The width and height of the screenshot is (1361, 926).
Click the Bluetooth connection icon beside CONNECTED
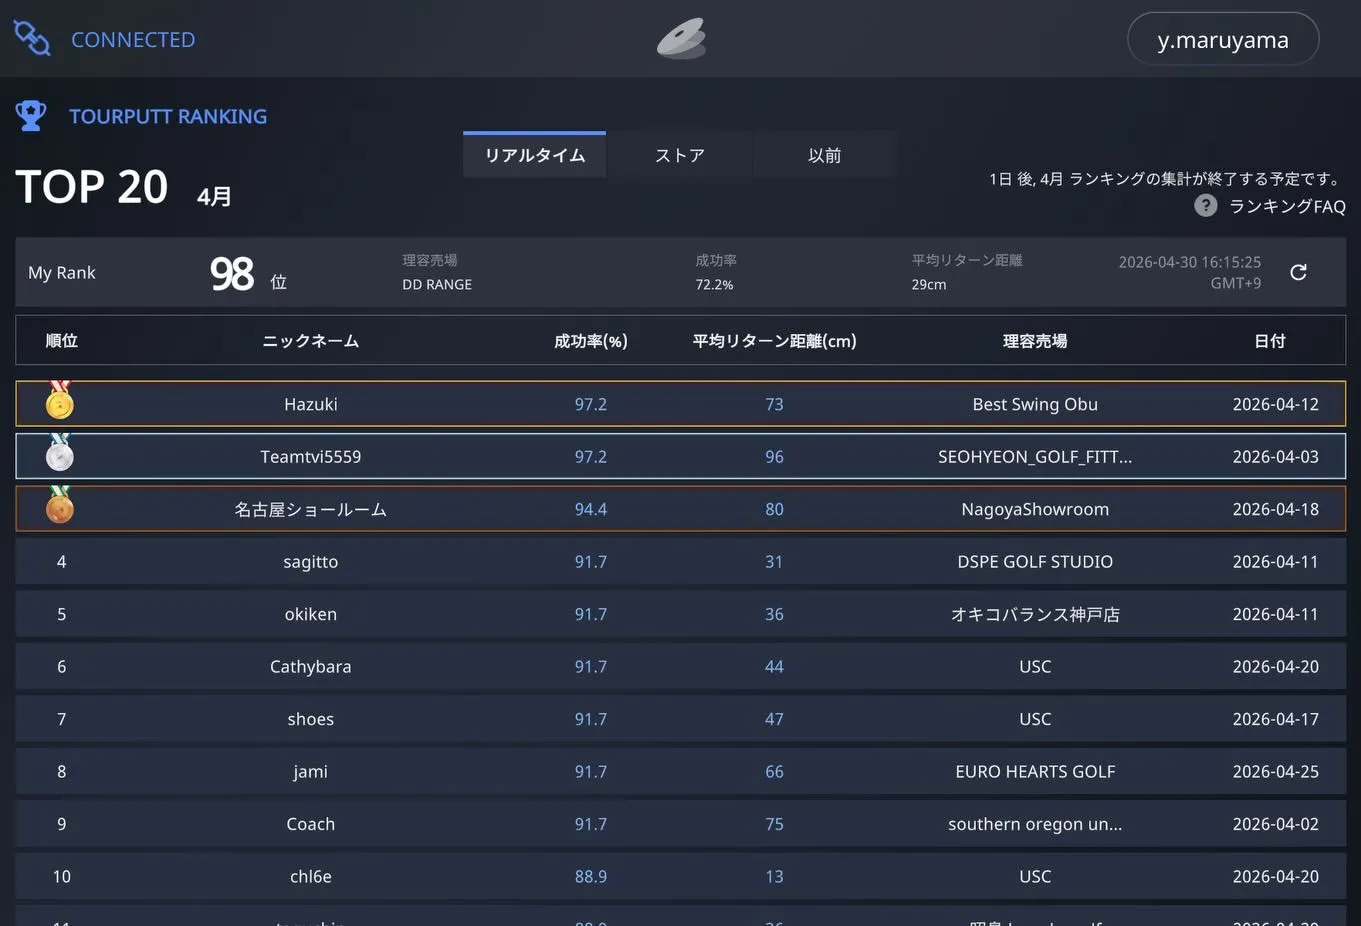point(31,39)
